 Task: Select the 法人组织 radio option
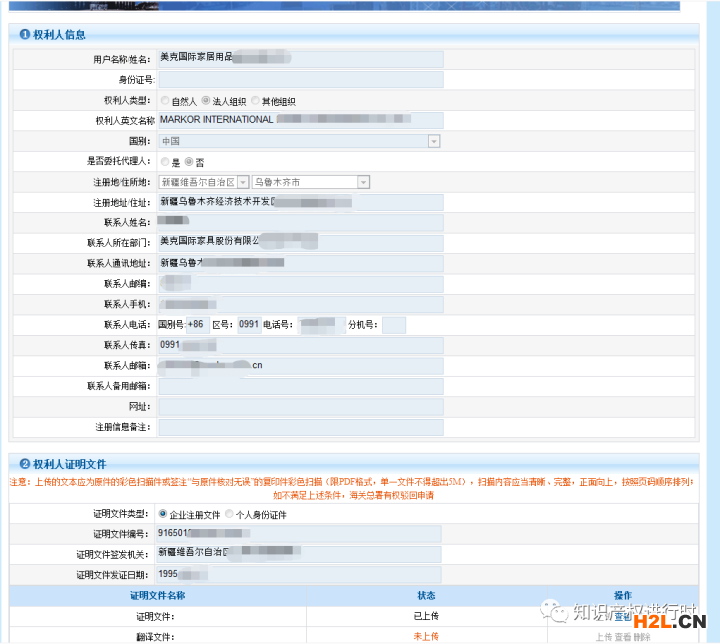click(x=206, y=101)
